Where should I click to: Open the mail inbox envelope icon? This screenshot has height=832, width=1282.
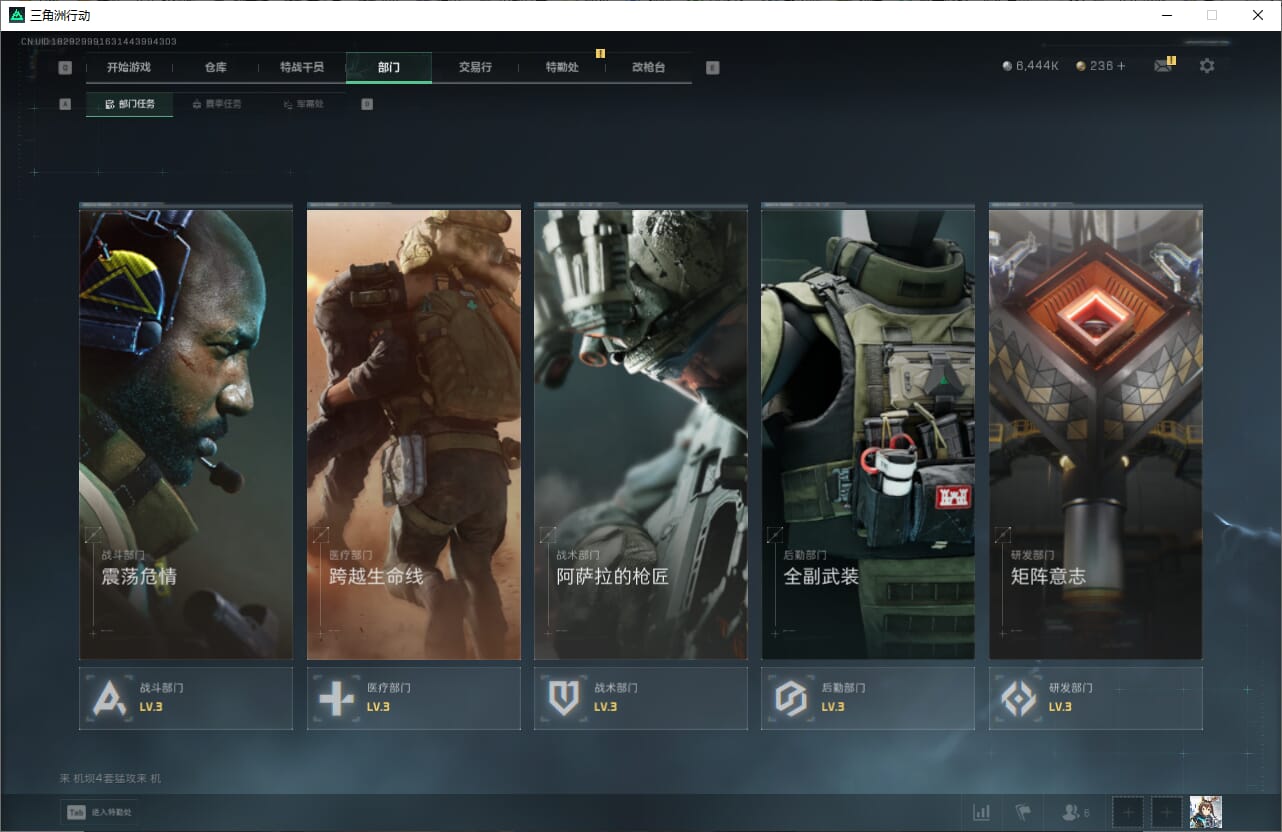[x=1162, y=66]
